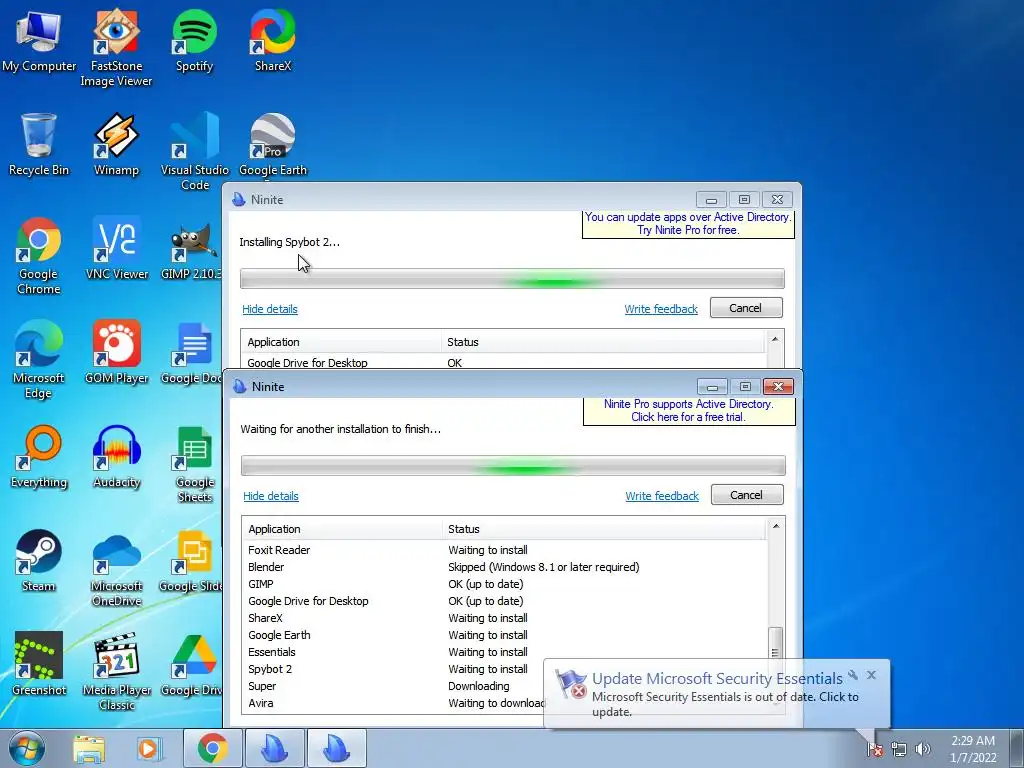Open the volume speaker tray icon
This screenshot has width=1024, height=768.
coord(923,749)
